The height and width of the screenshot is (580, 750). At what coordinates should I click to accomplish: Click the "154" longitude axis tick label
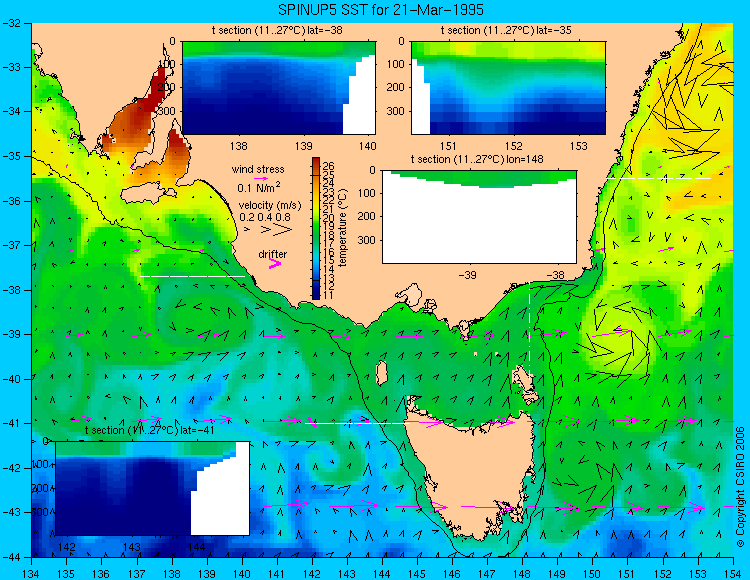[733, 574]
